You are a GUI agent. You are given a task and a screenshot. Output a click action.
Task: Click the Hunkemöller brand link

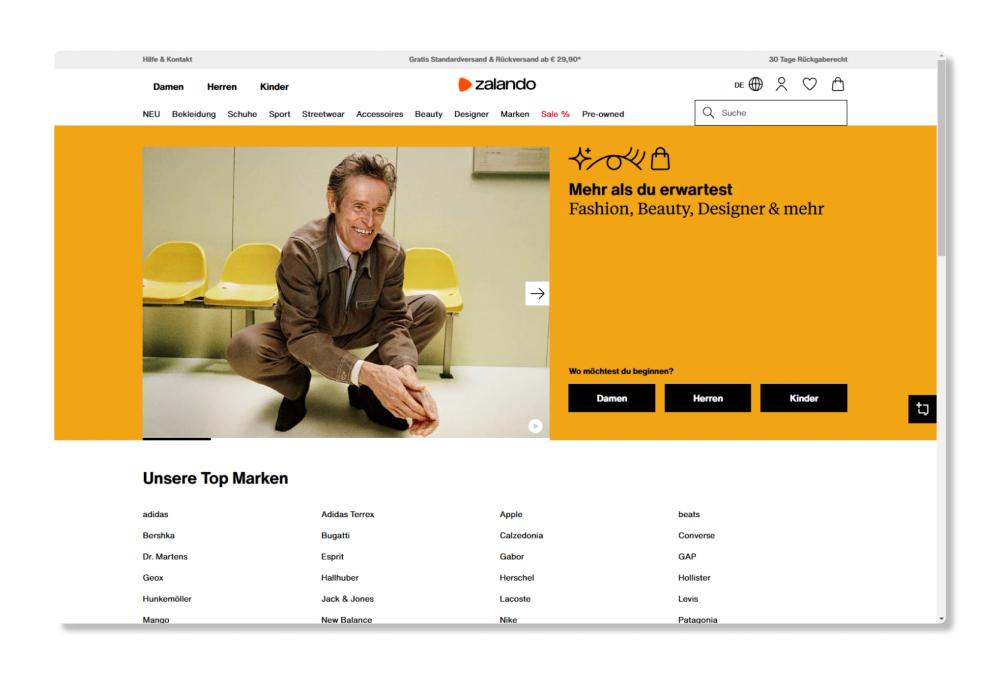pos(167,598)
